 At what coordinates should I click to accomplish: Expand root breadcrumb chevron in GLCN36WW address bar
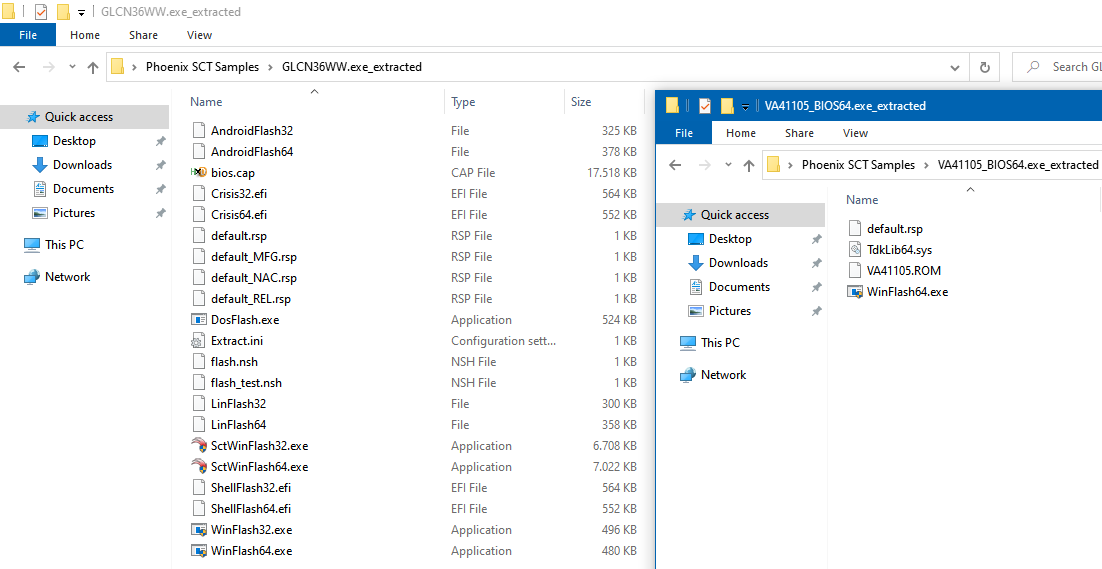tap(134, 67)
